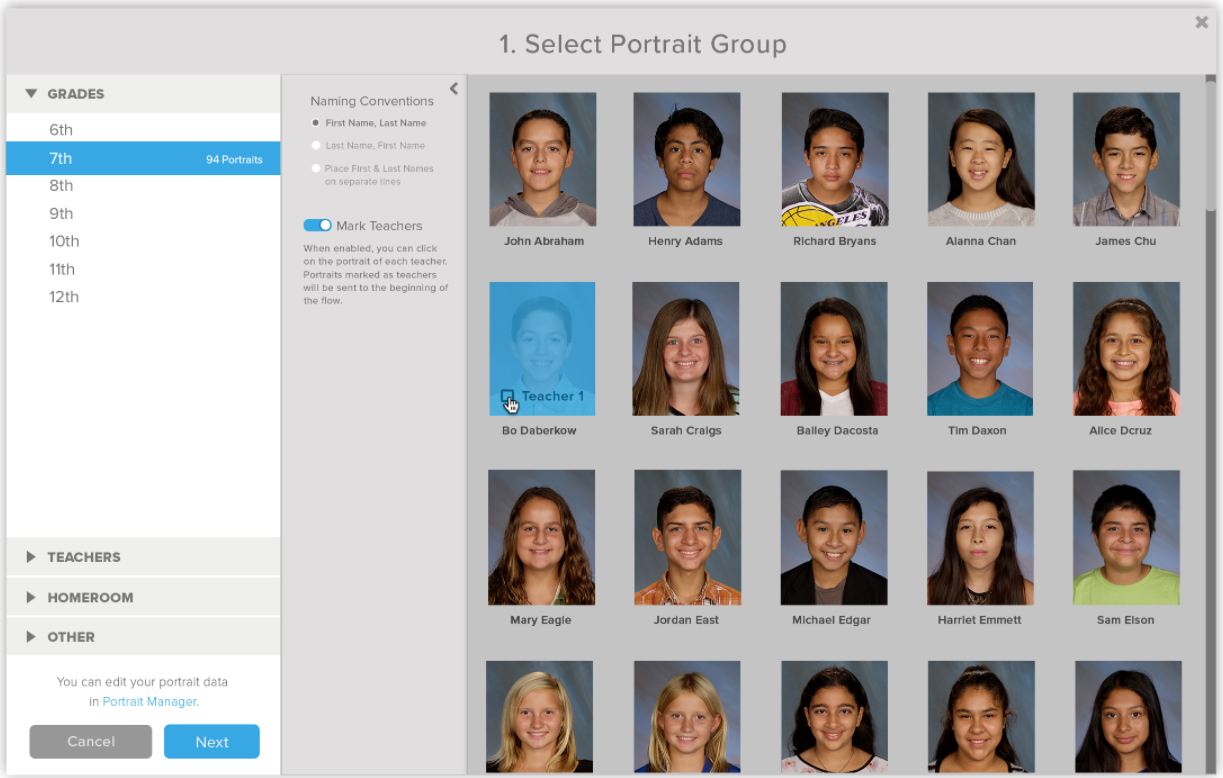Click the '94 Portraits' count label
Viewport: 1223px width, 778px height.
tap(234, 159)
